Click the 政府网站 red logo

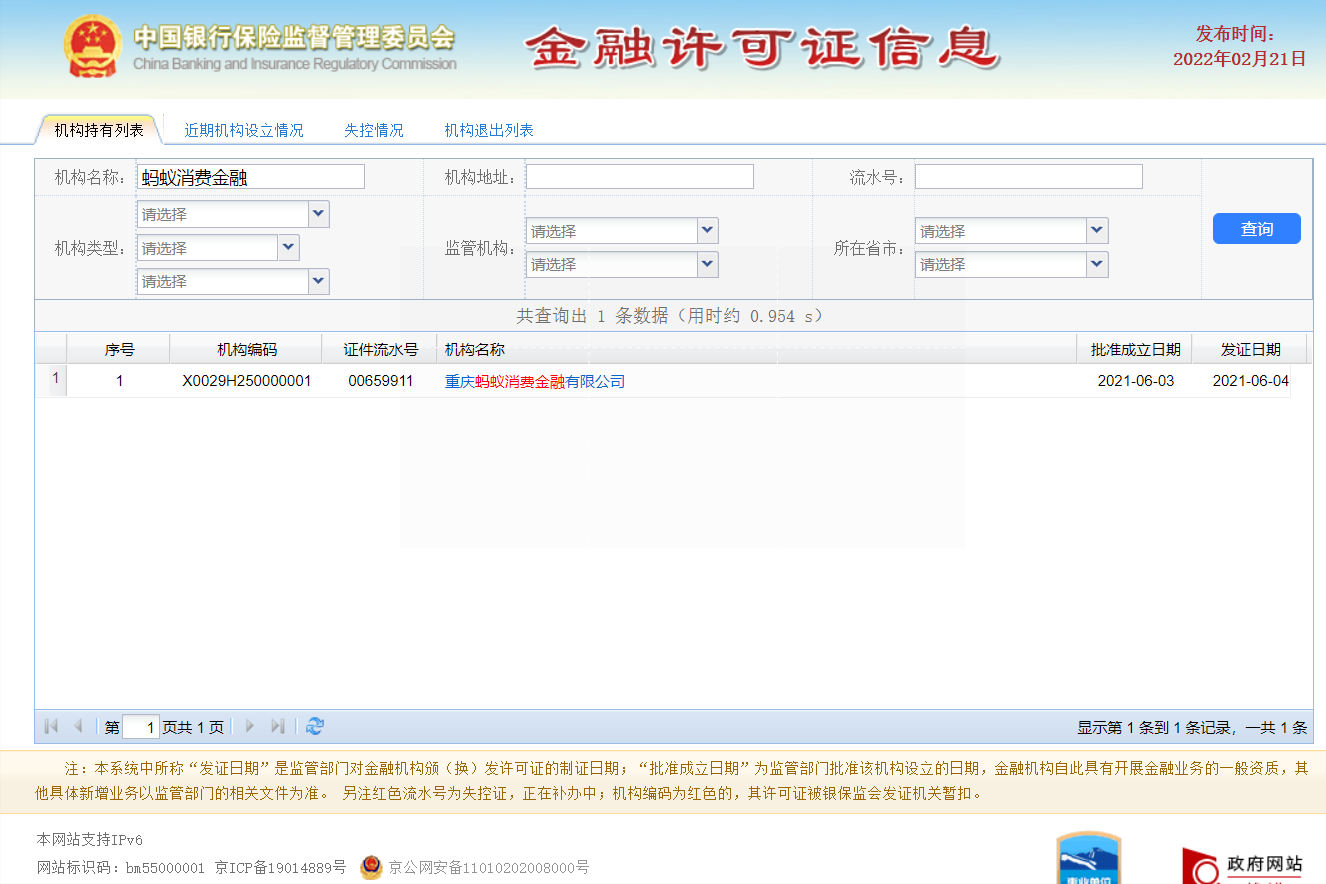click(x=1243, y=866)
